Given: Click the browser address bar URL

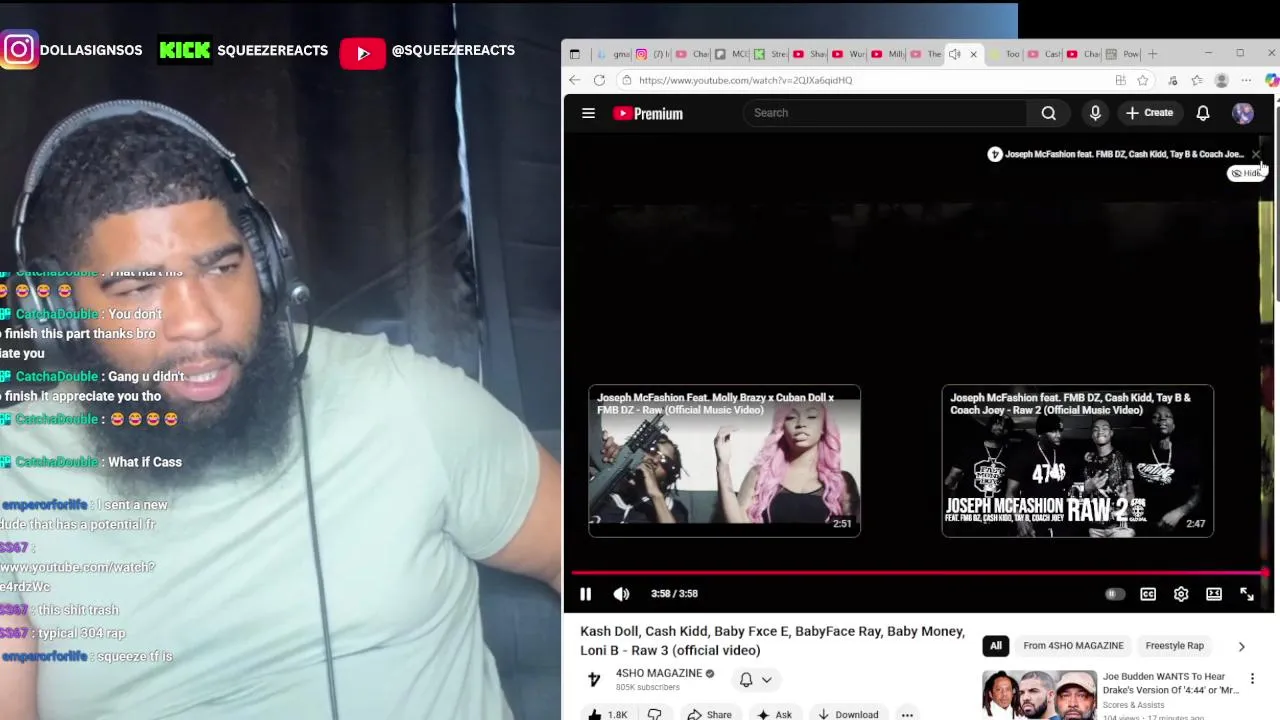Looking at the screenshot, I should 745,80.
